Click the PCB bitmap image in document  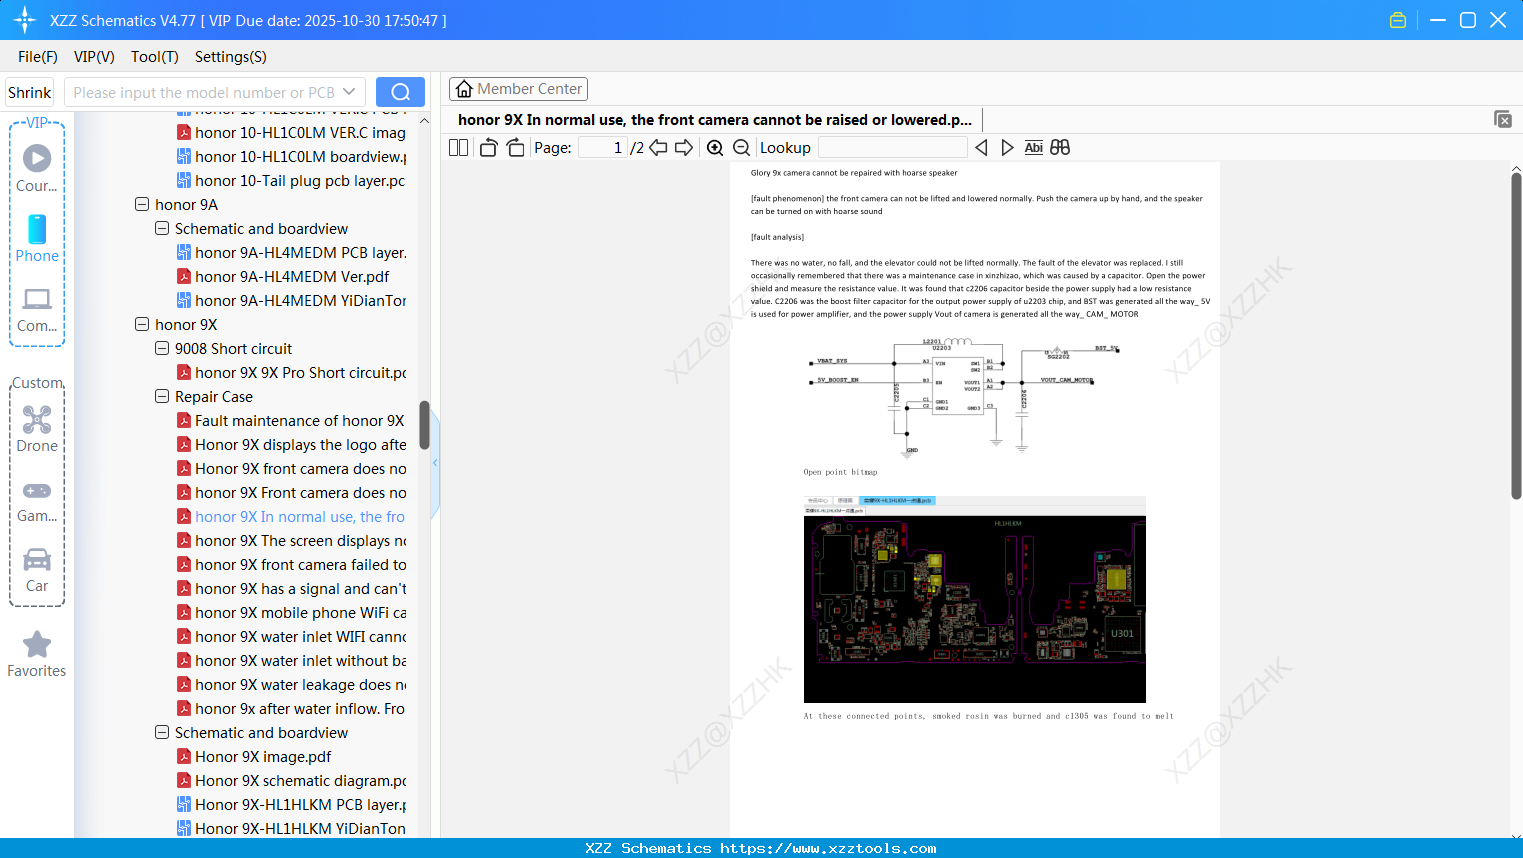975,599
